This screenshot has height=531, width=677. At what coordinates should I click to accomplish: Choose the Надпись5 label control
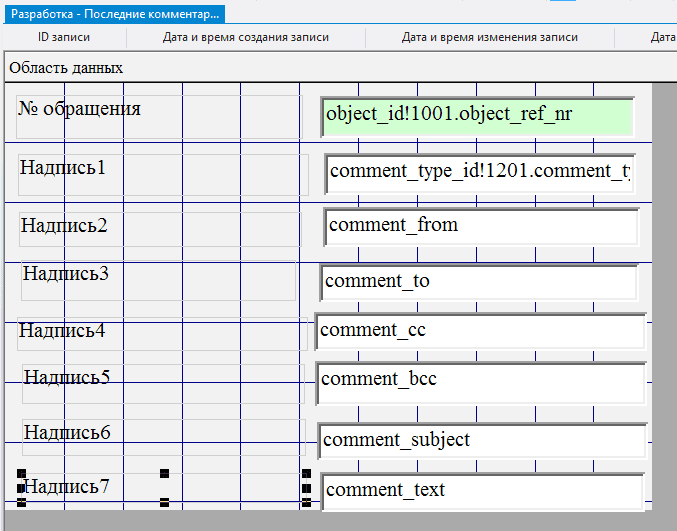click(x=67, y=377)
